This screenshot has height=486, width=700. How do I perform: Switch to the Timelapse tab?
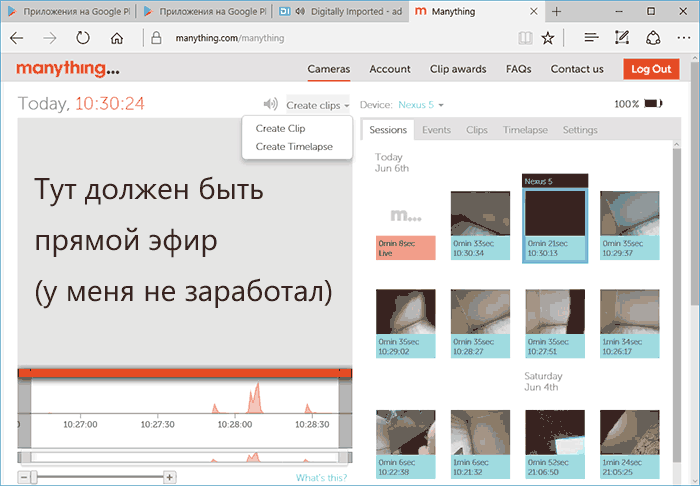525,130
